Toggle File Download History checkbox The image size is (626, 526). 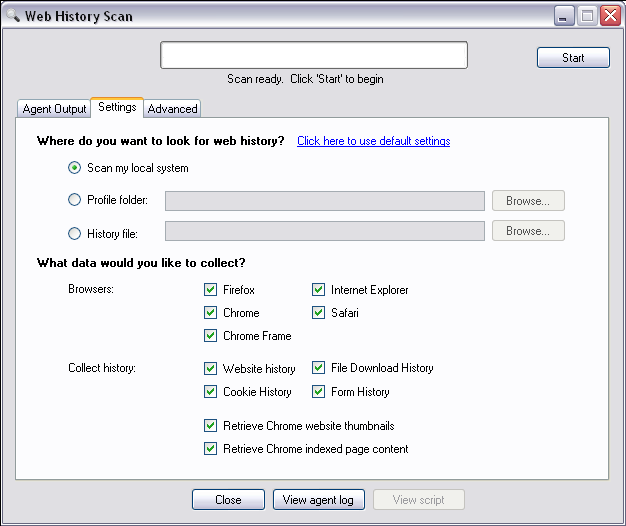click(319, 368)
